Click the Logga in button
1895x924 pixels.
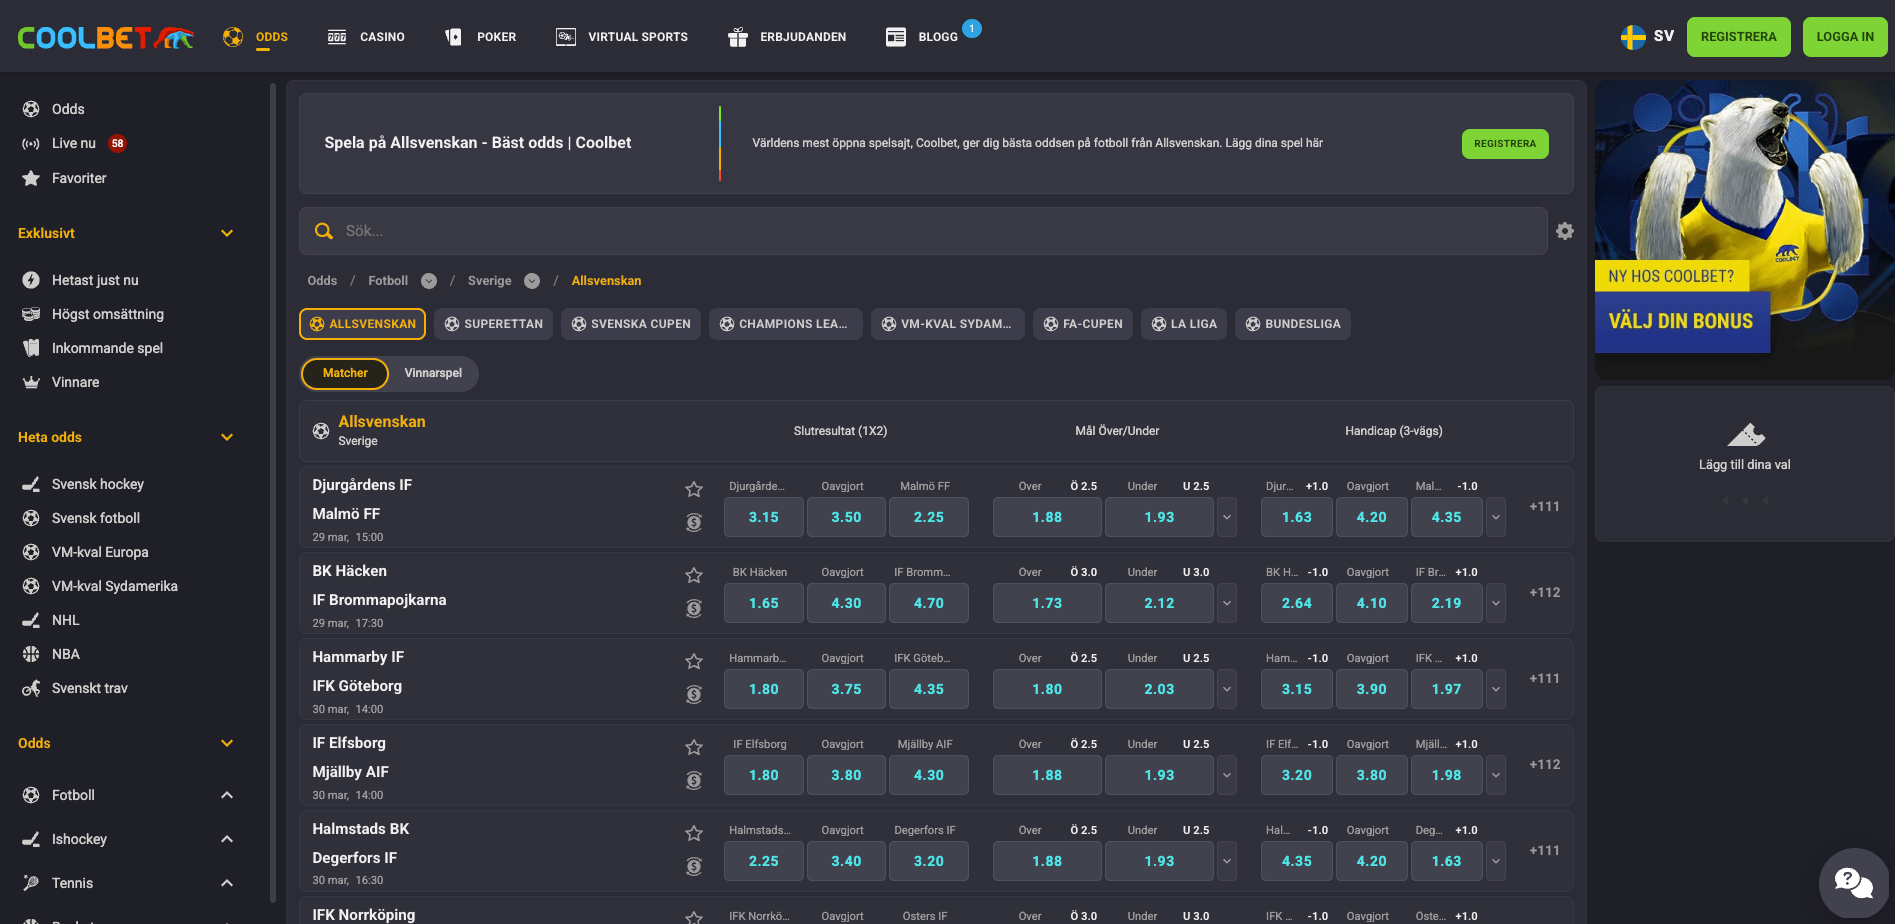(1845, 37)
